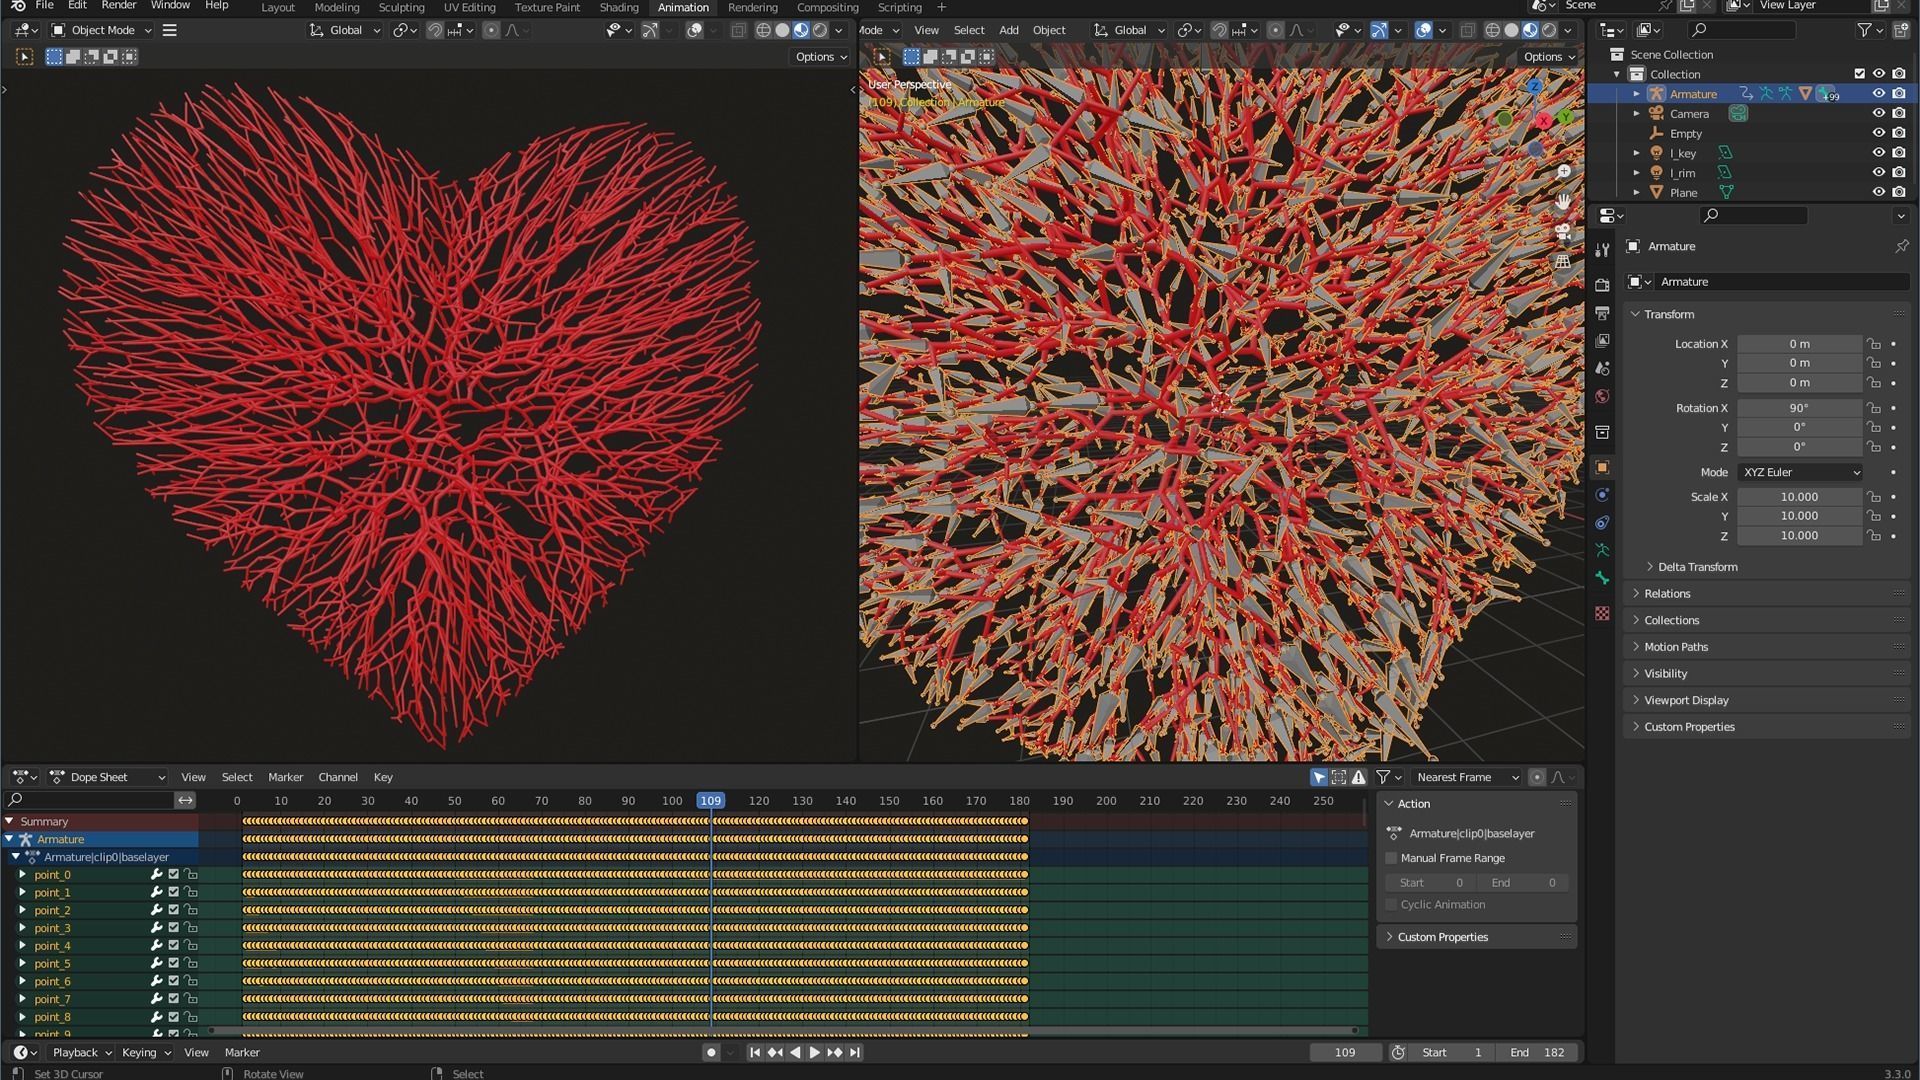1920x1080 pixels.
Task: Switch to the Shading workspace tab
Action: (x=618, y=7)
